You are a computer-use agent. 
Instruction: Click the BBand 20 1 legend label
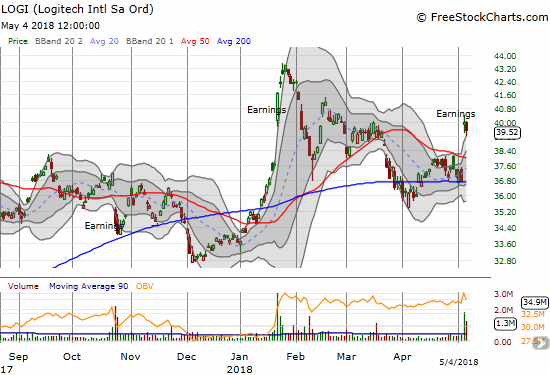click(150, 41)
